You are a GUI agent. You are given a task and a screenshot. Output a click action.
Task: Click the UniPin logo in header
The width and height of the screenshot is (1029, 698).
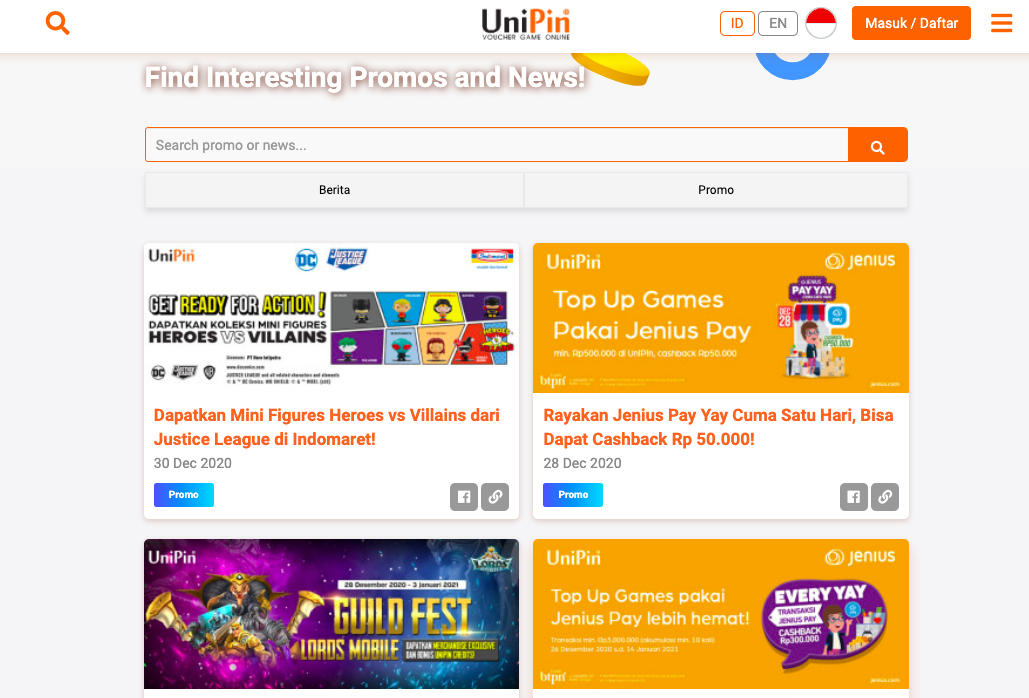point(526,24)
